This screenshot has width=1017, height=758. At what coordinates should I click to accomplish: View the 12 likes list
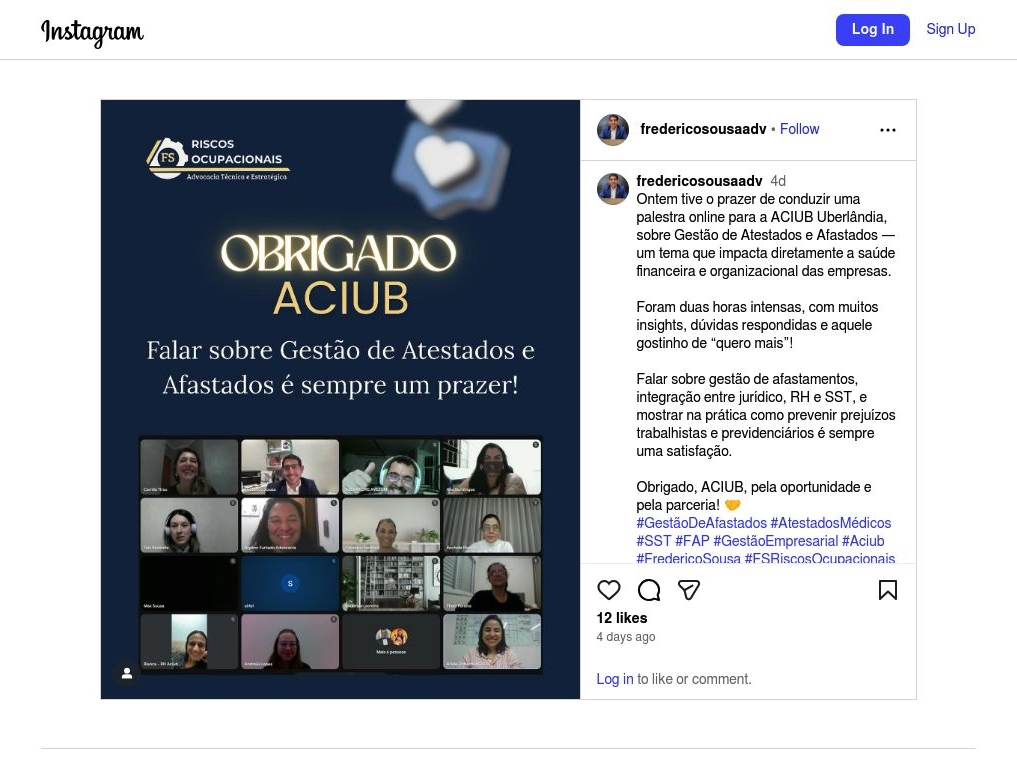pyautogui.click(x=621, y=618)
